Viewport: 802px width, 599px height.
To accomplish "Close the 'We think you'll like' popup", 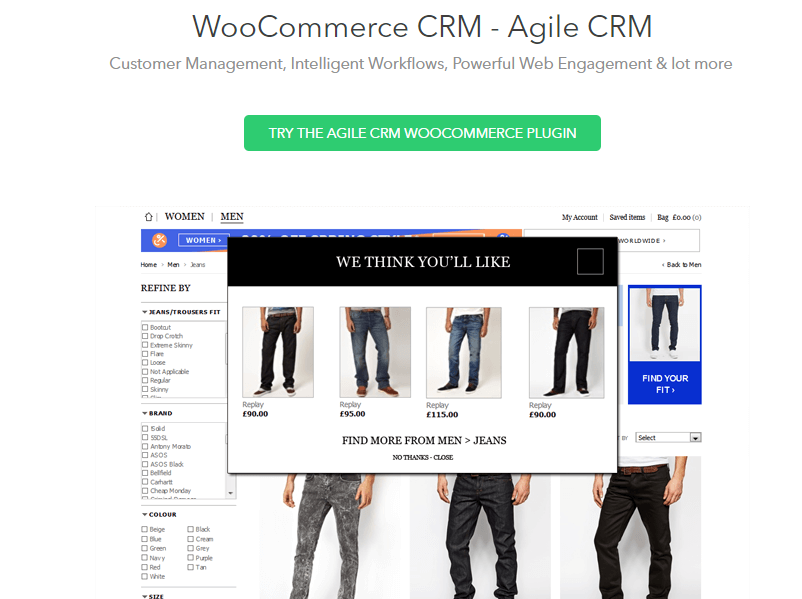I will click(590, 261).
